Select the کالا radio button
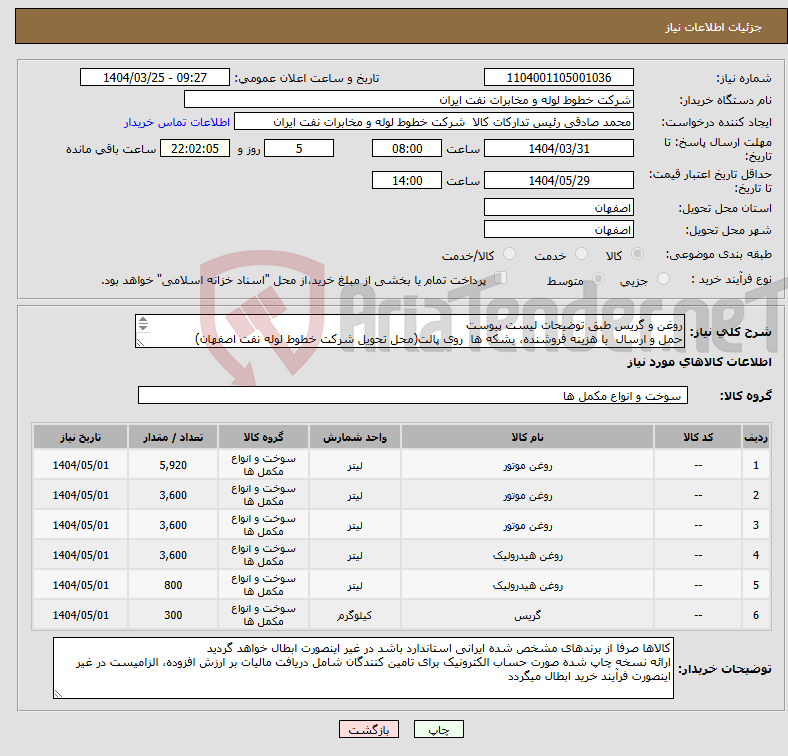Viewport: 788px width, 756px height. pos(637,254)
